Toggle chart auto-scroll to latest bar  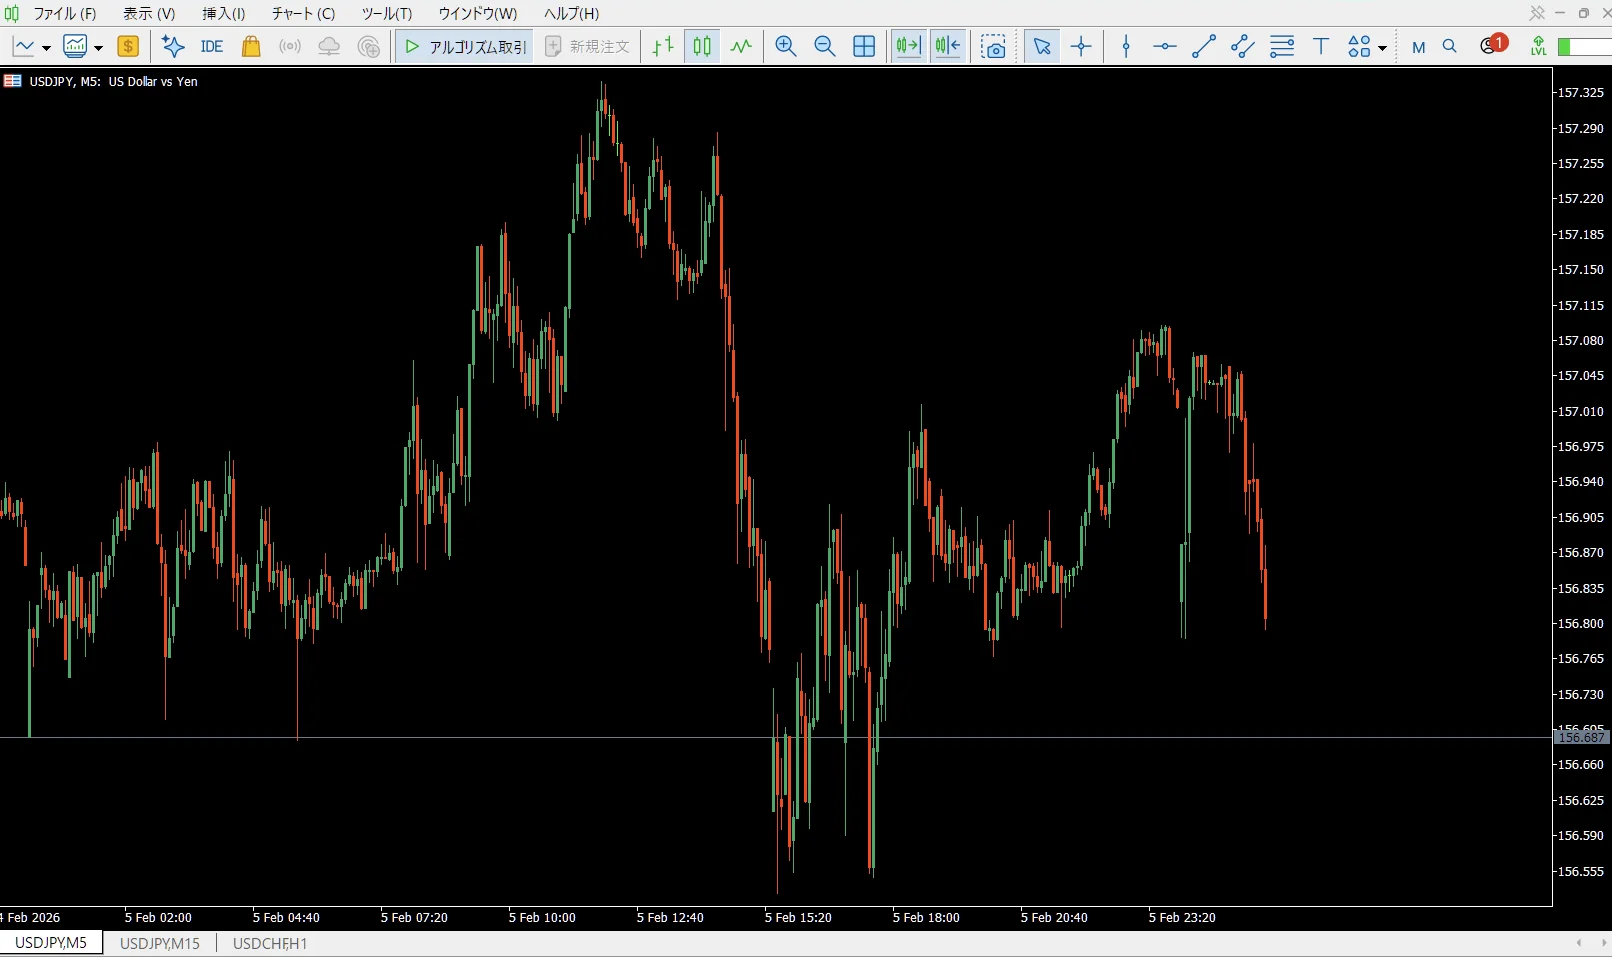pos(908,46)
